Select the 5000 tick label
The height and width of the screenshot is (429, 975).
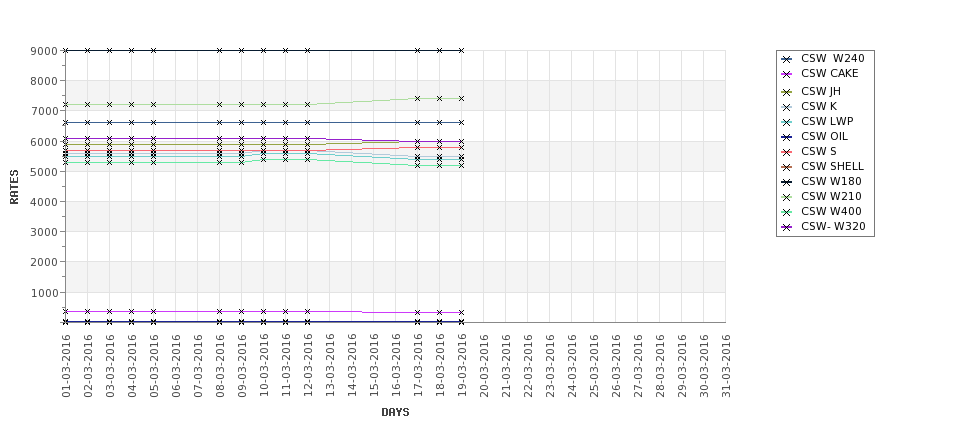click(44, 172)
